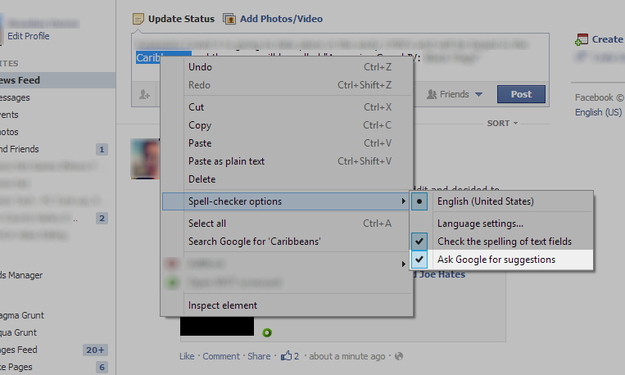625x375 pixels.
Task: Click the about a minute ago timestamp
Action: pos(347,356)
